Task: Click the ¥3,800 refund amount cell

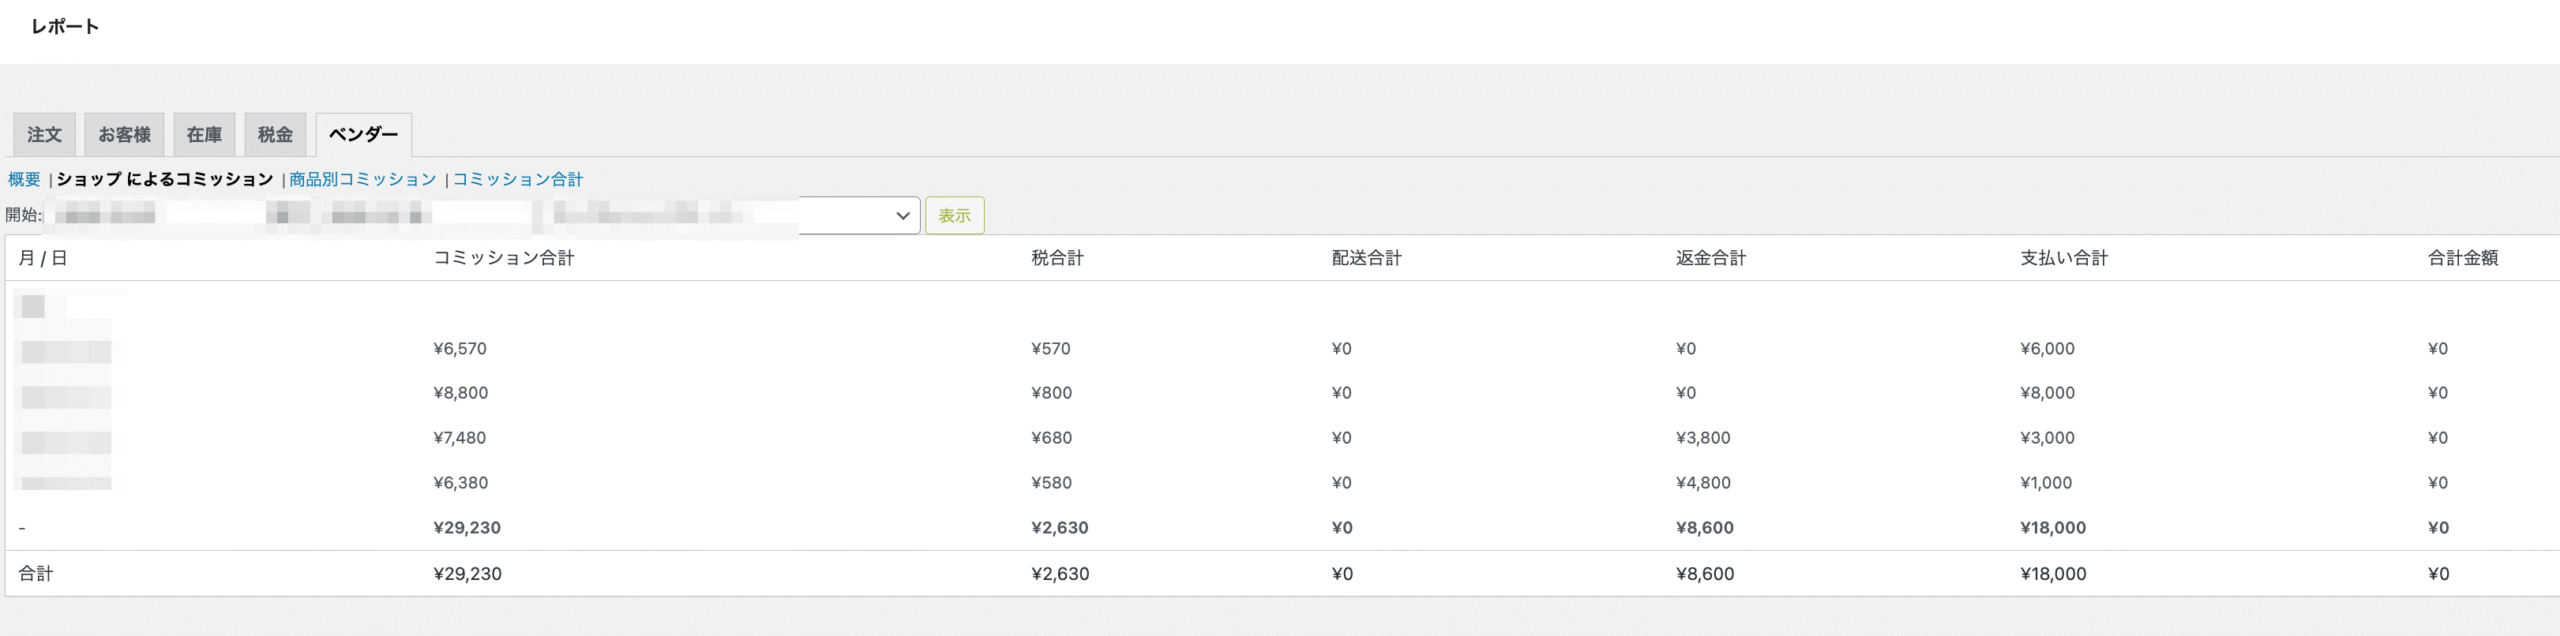Action: (1703, 438)
